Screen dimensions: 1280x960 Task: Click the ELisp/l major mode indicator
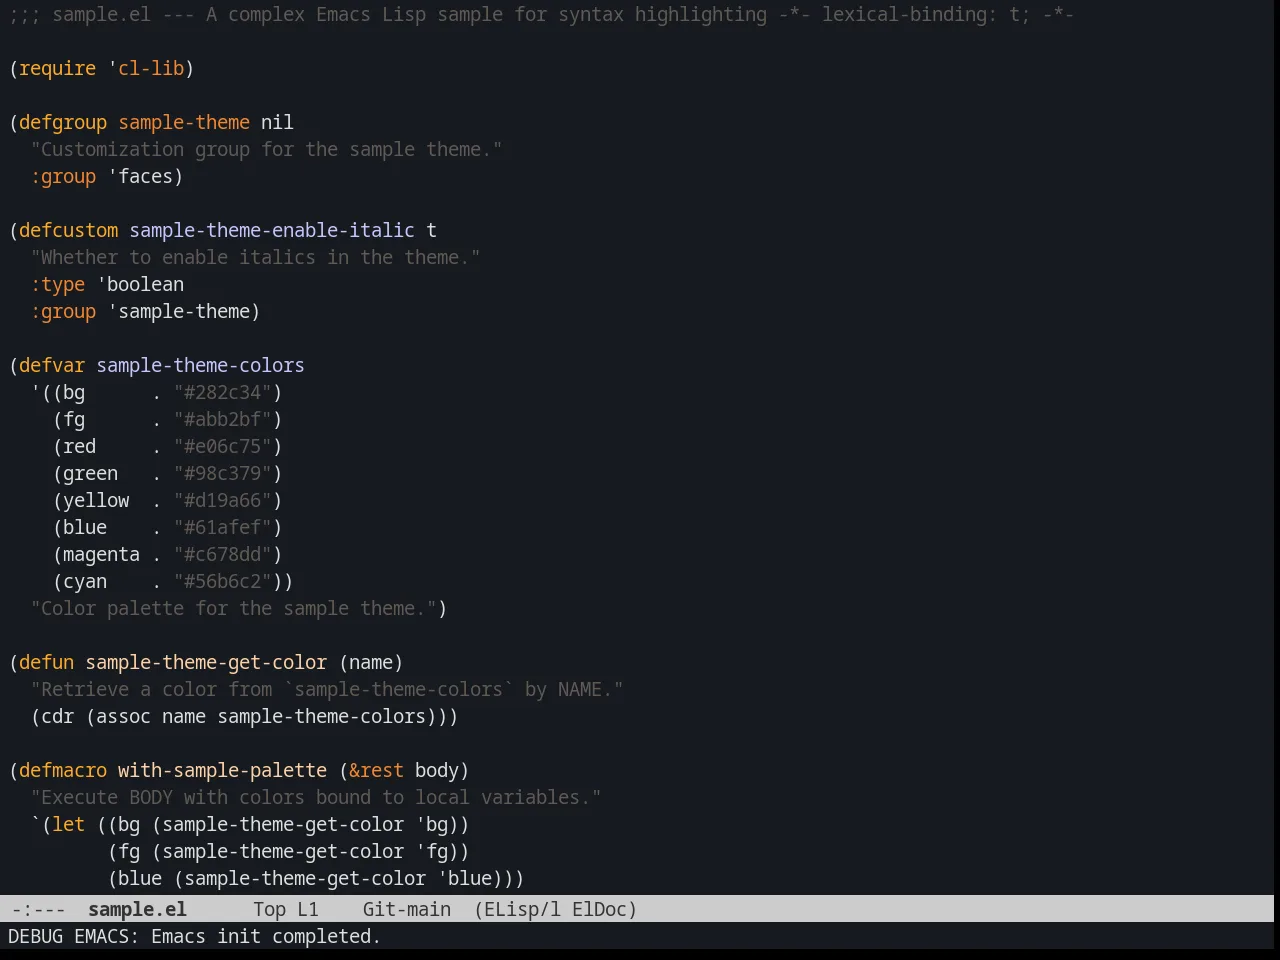(517, 909)
